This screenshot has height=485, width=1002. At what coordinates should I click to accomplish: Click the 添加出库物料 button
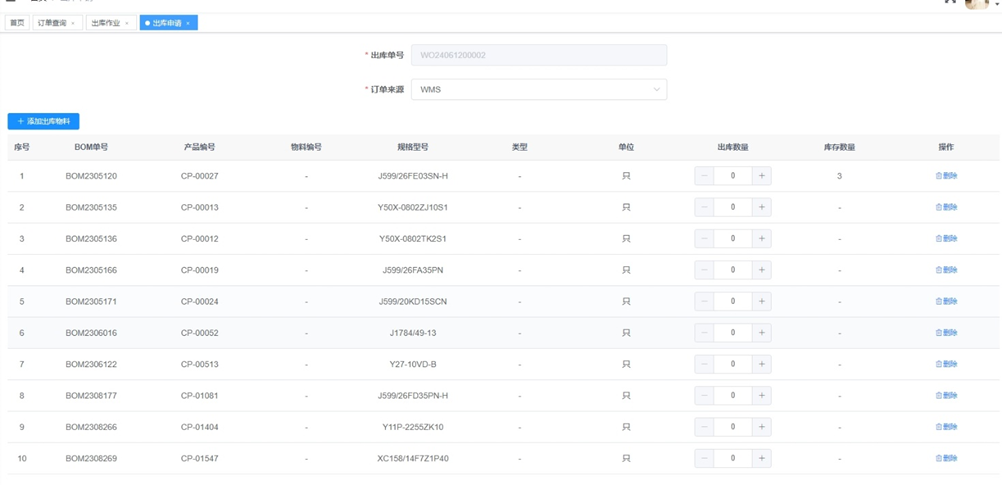point(43,121)
